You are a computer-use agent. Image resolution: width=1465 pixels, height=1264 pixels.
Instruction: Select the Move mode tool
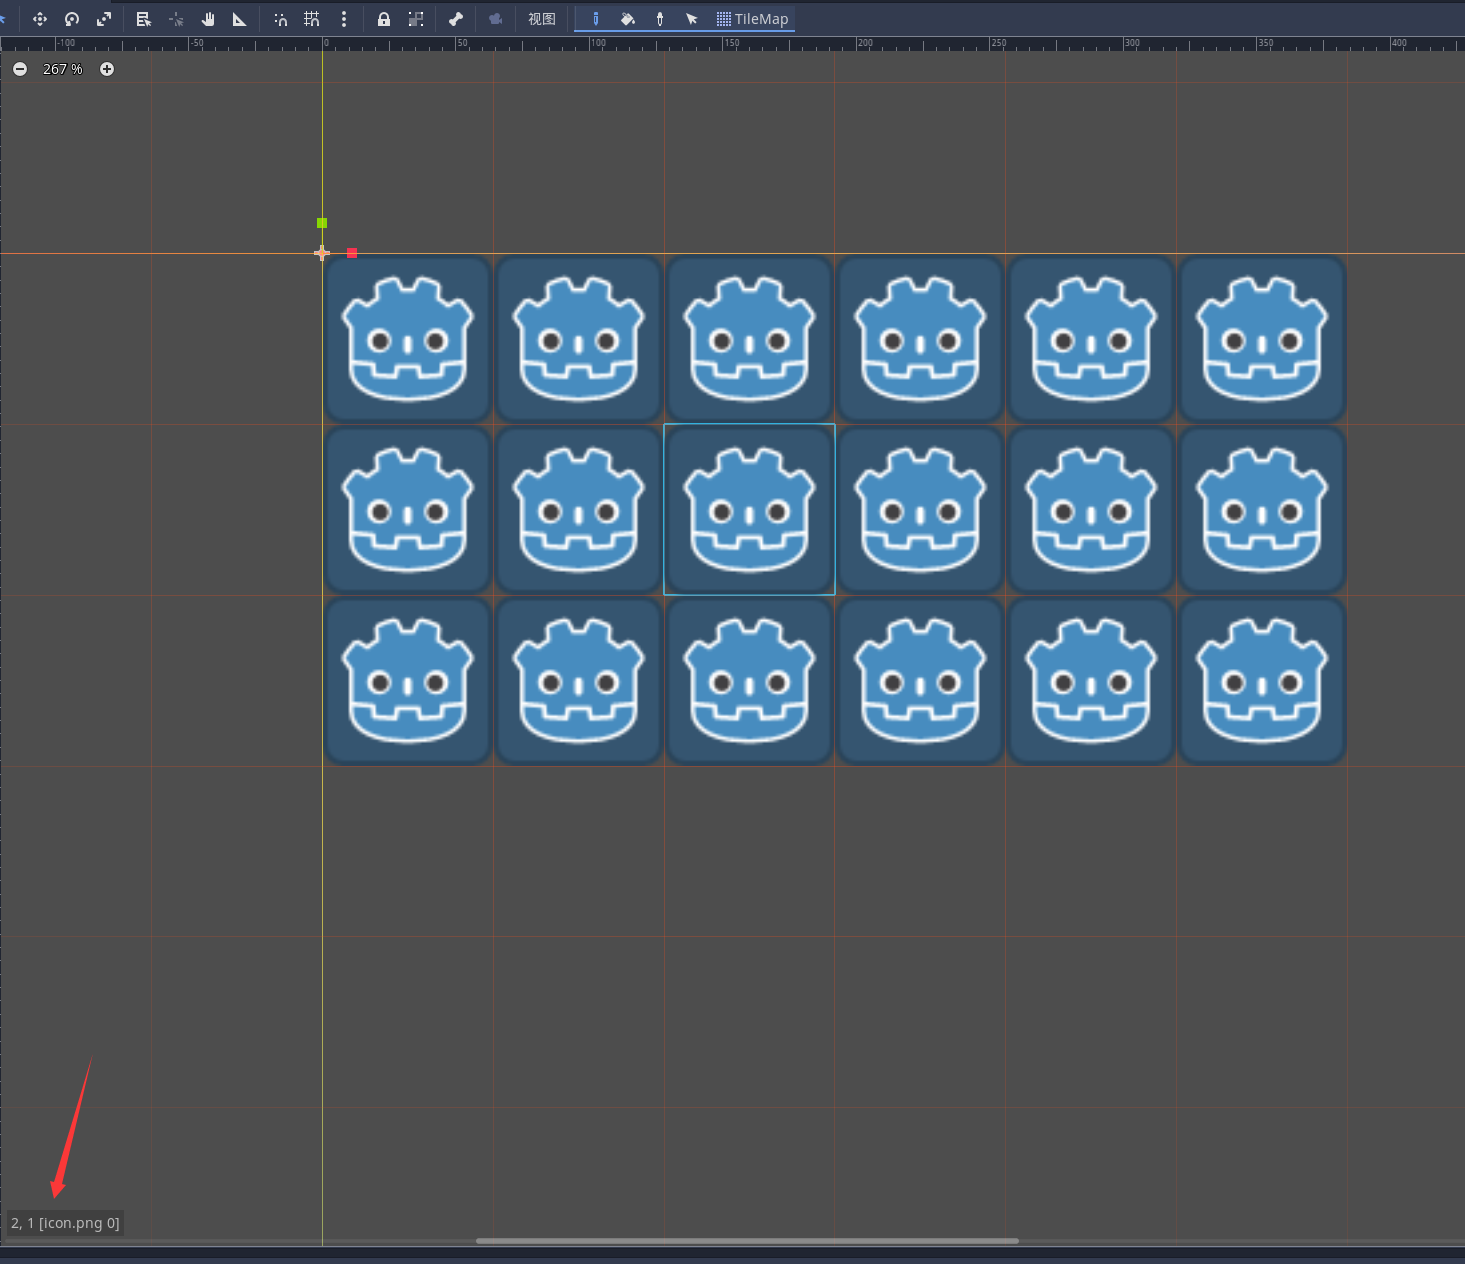click(x=40, y=19)
